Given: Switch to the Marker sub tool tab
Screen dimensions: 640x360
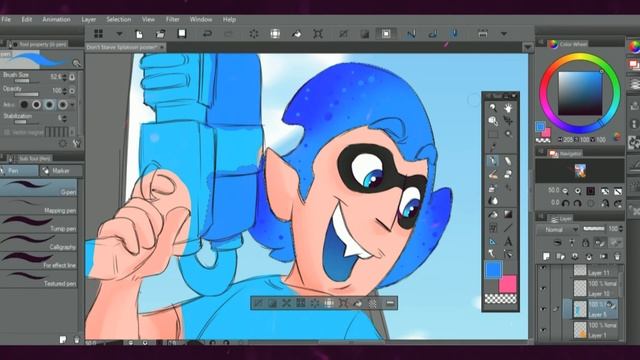Looking at the screenshot, I should [x=61, y=171].
